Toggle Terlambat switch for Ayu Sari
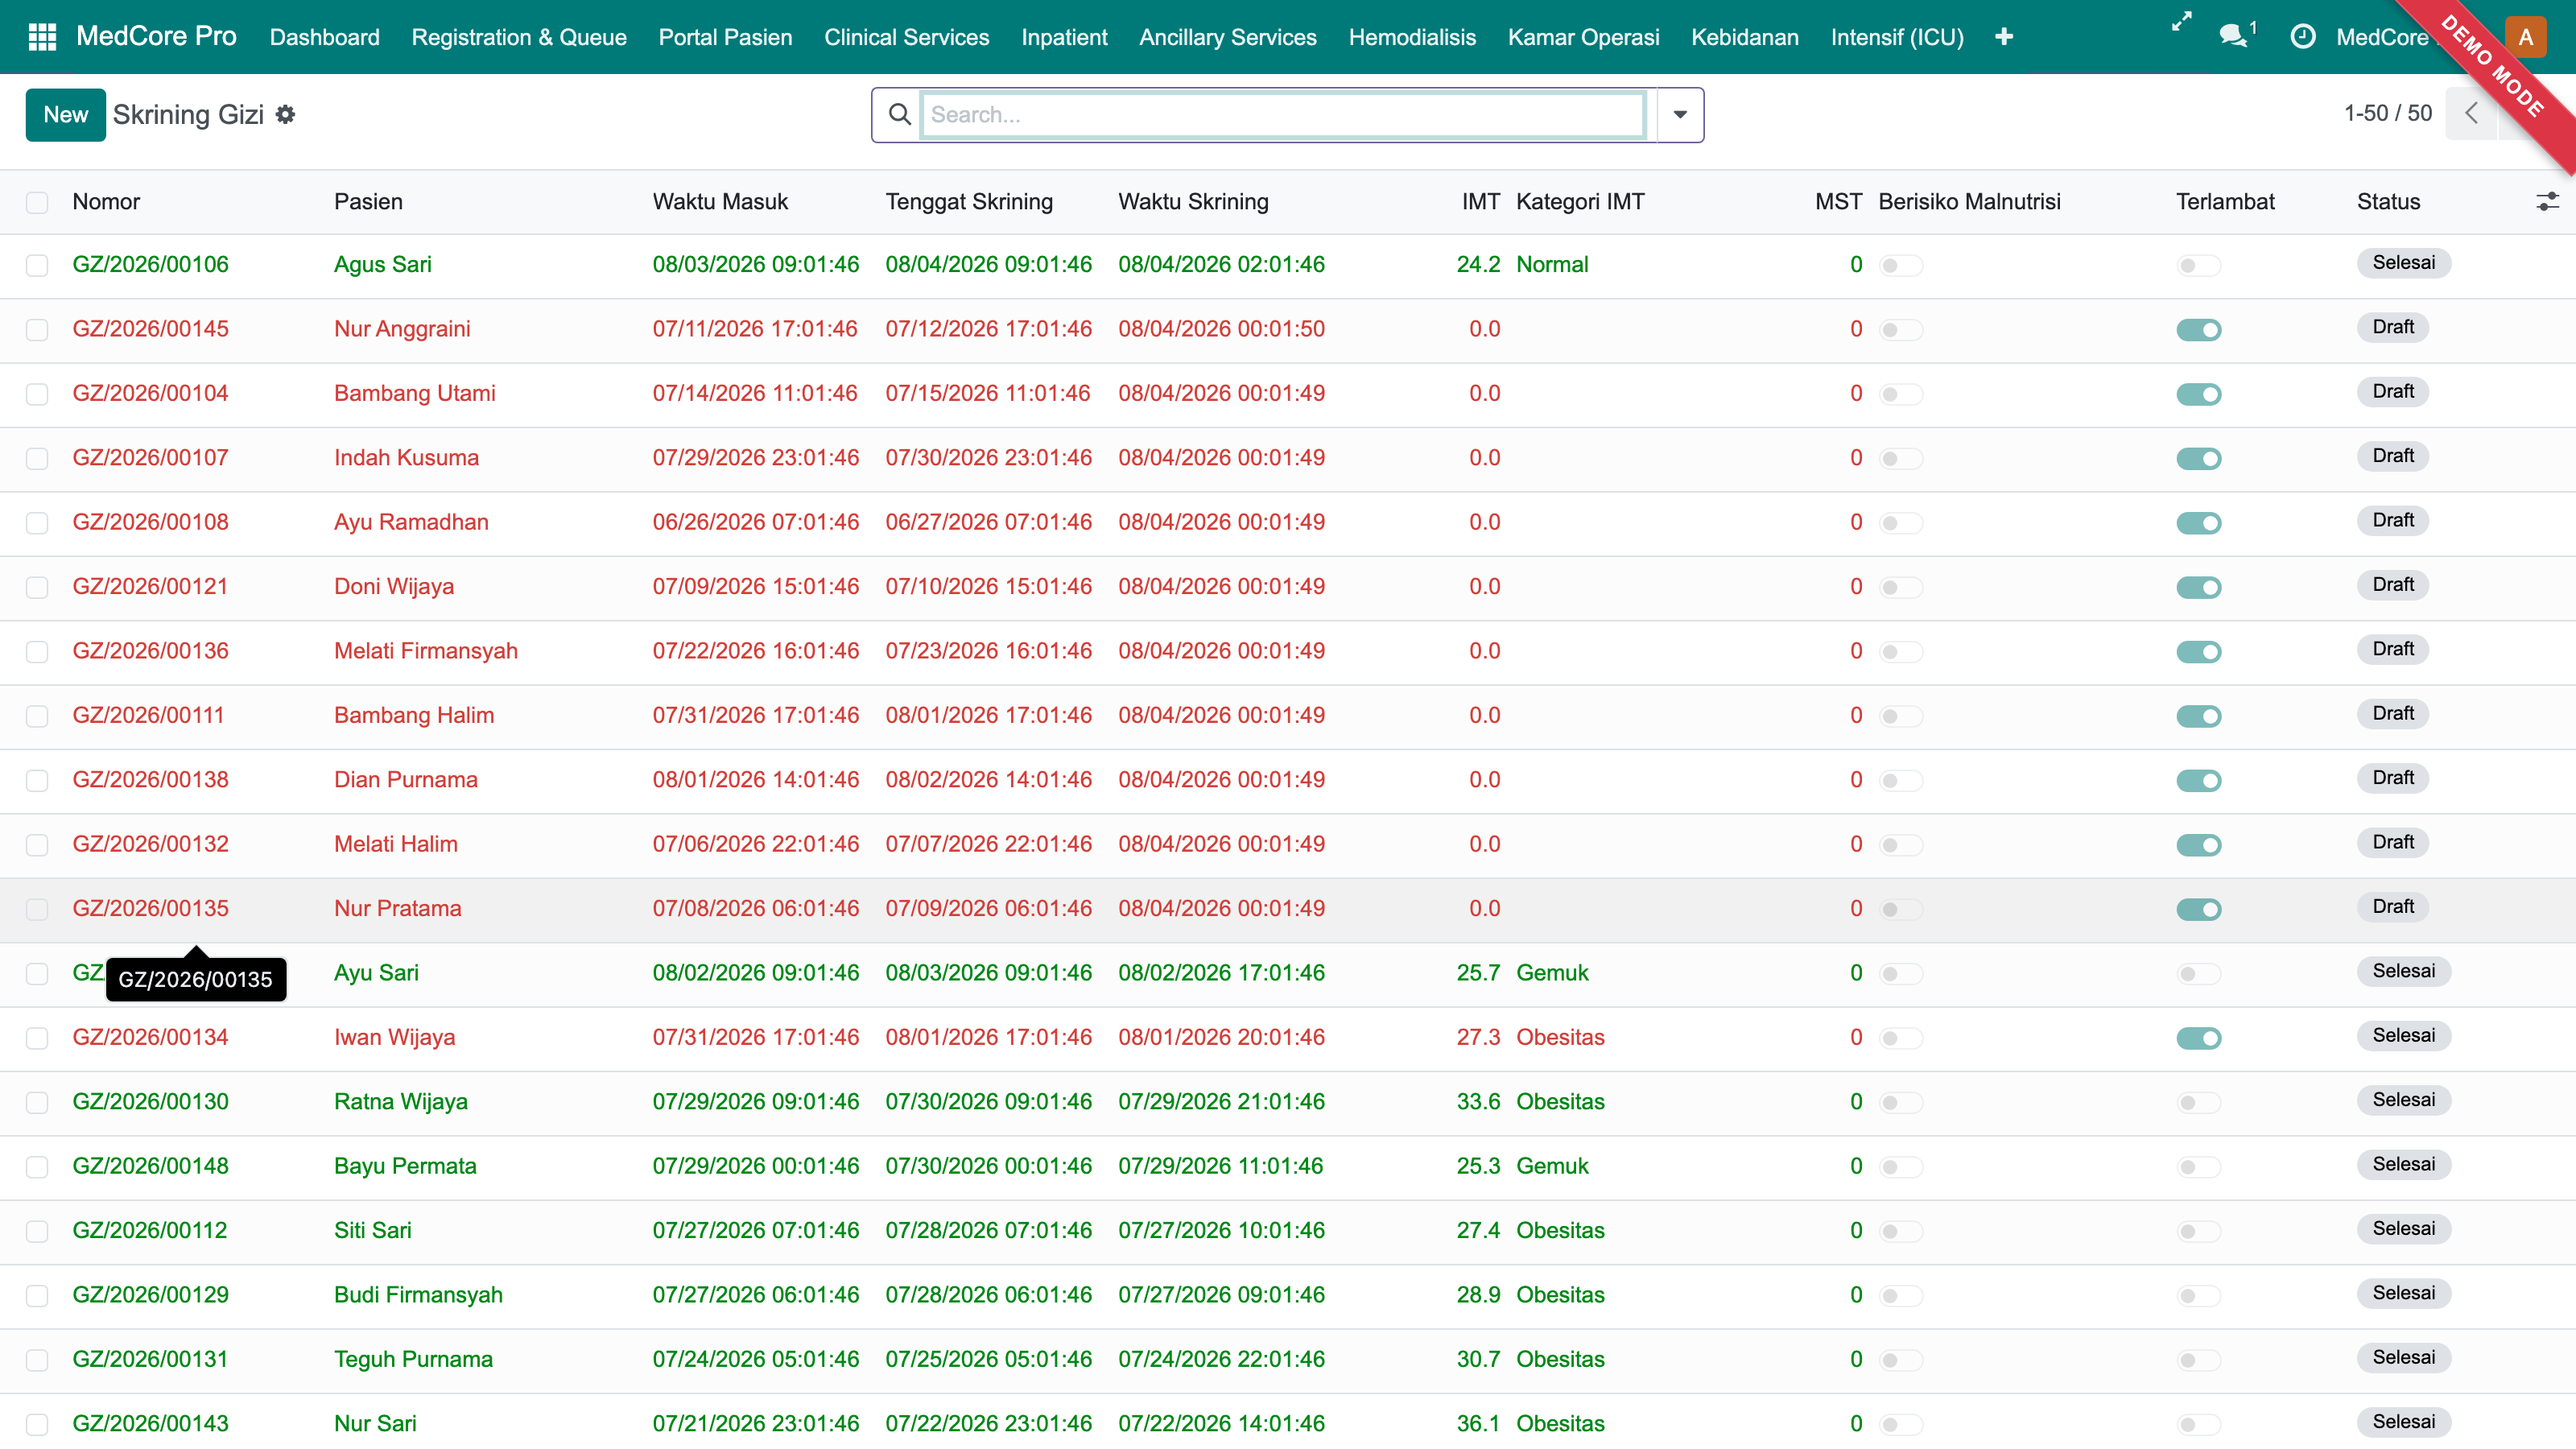Image resolution: width=2576 pixels, height=1449 pixels. pyautogui.click(x=2198, y=974)
